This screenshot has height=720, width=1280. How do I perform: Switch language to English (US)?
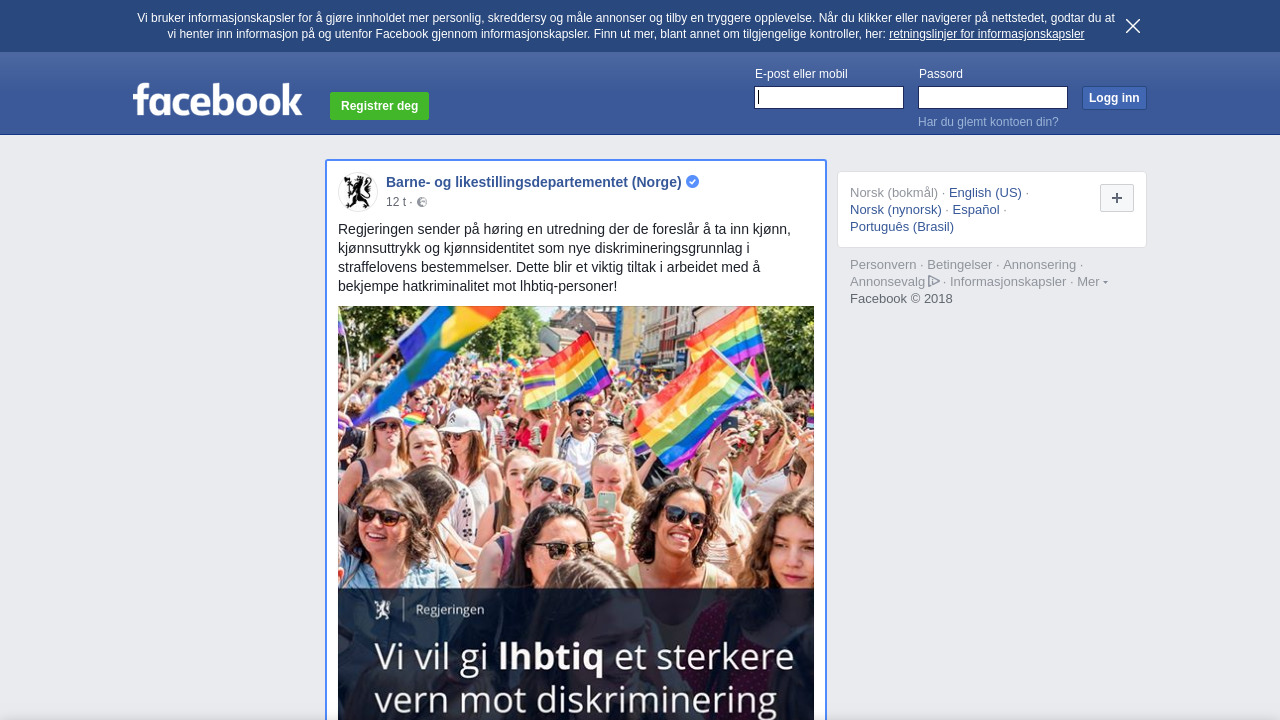tap(985, 193)
